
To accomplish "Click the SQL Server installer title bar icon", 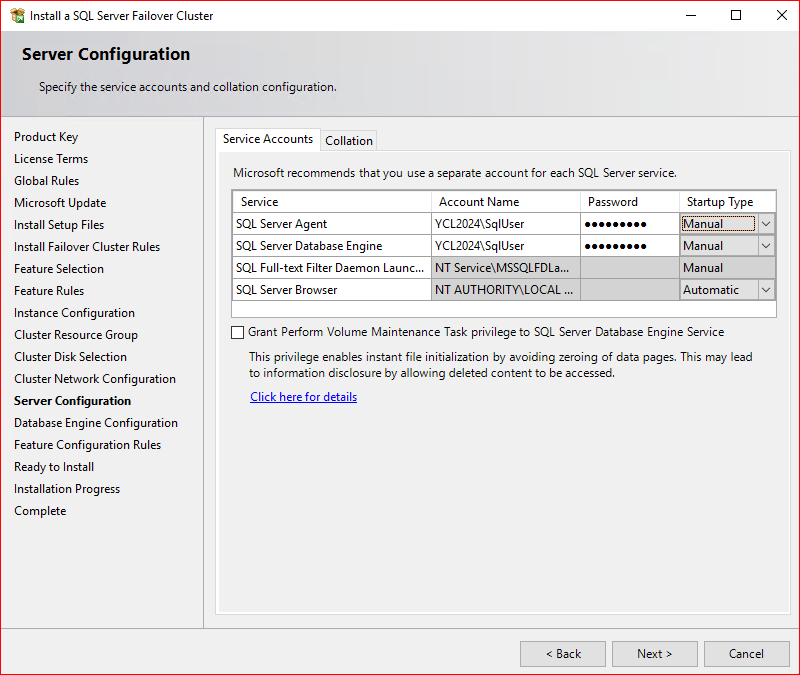I will (x=17, y=16).
